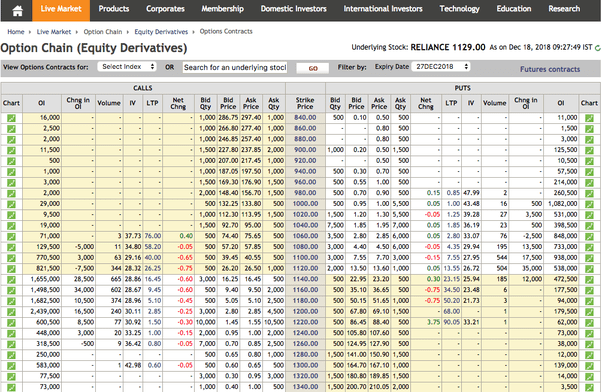Open the International Investors menu
Screen dimensions: 602x392
pyautogui.click(x=383, y=9)
